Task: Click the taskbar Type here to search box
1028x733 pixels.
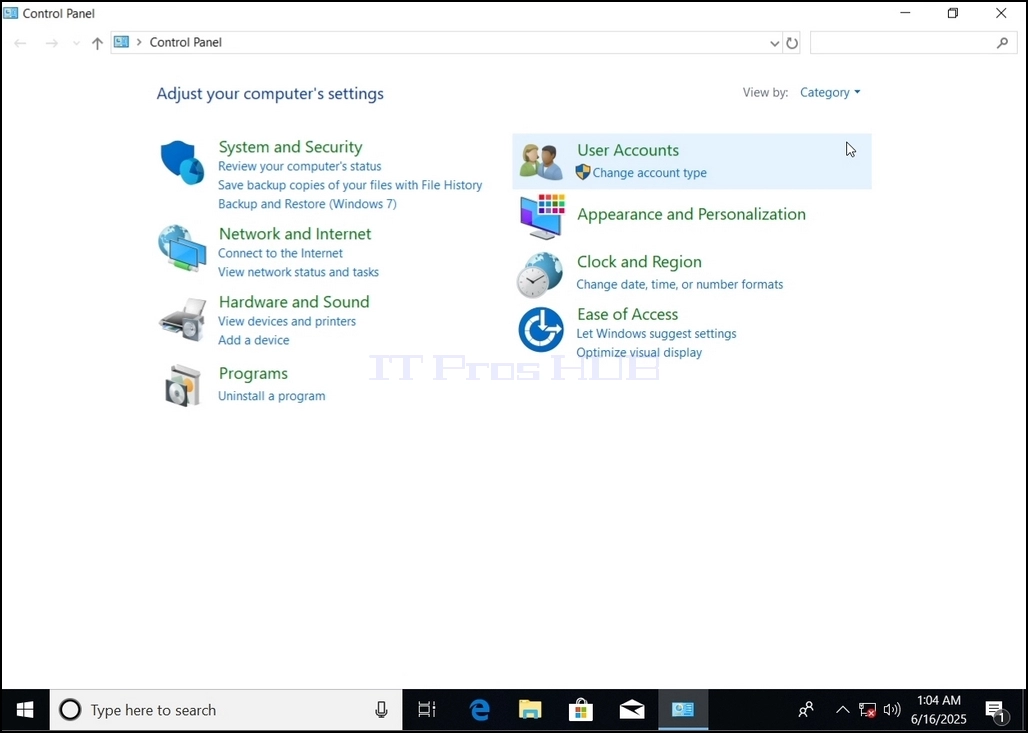Action: pos(226,709)
